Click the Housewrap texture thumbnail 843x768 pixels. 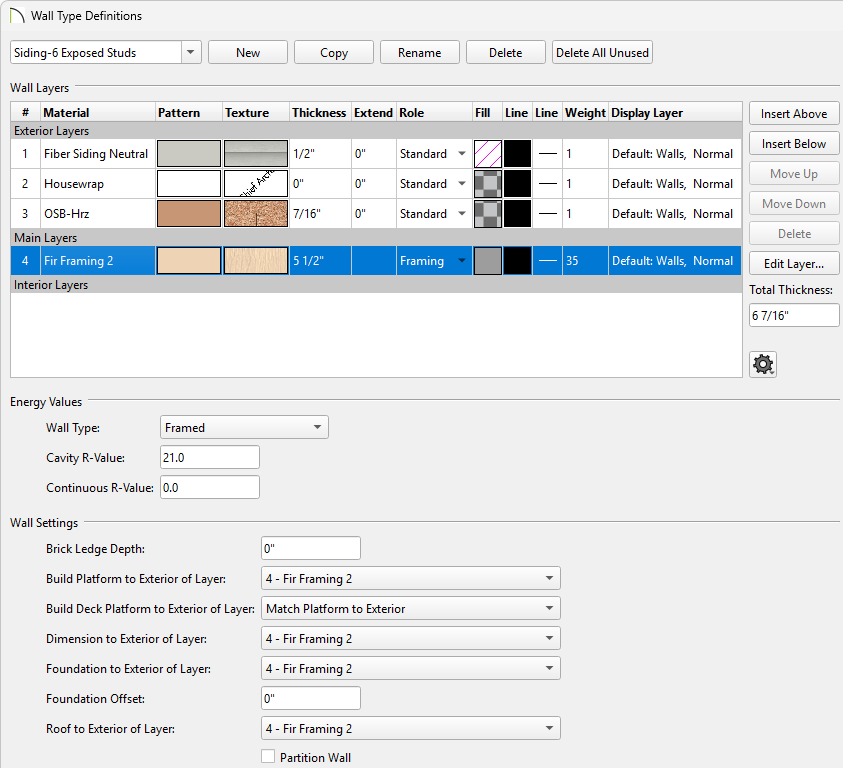(x=255, y=184)
